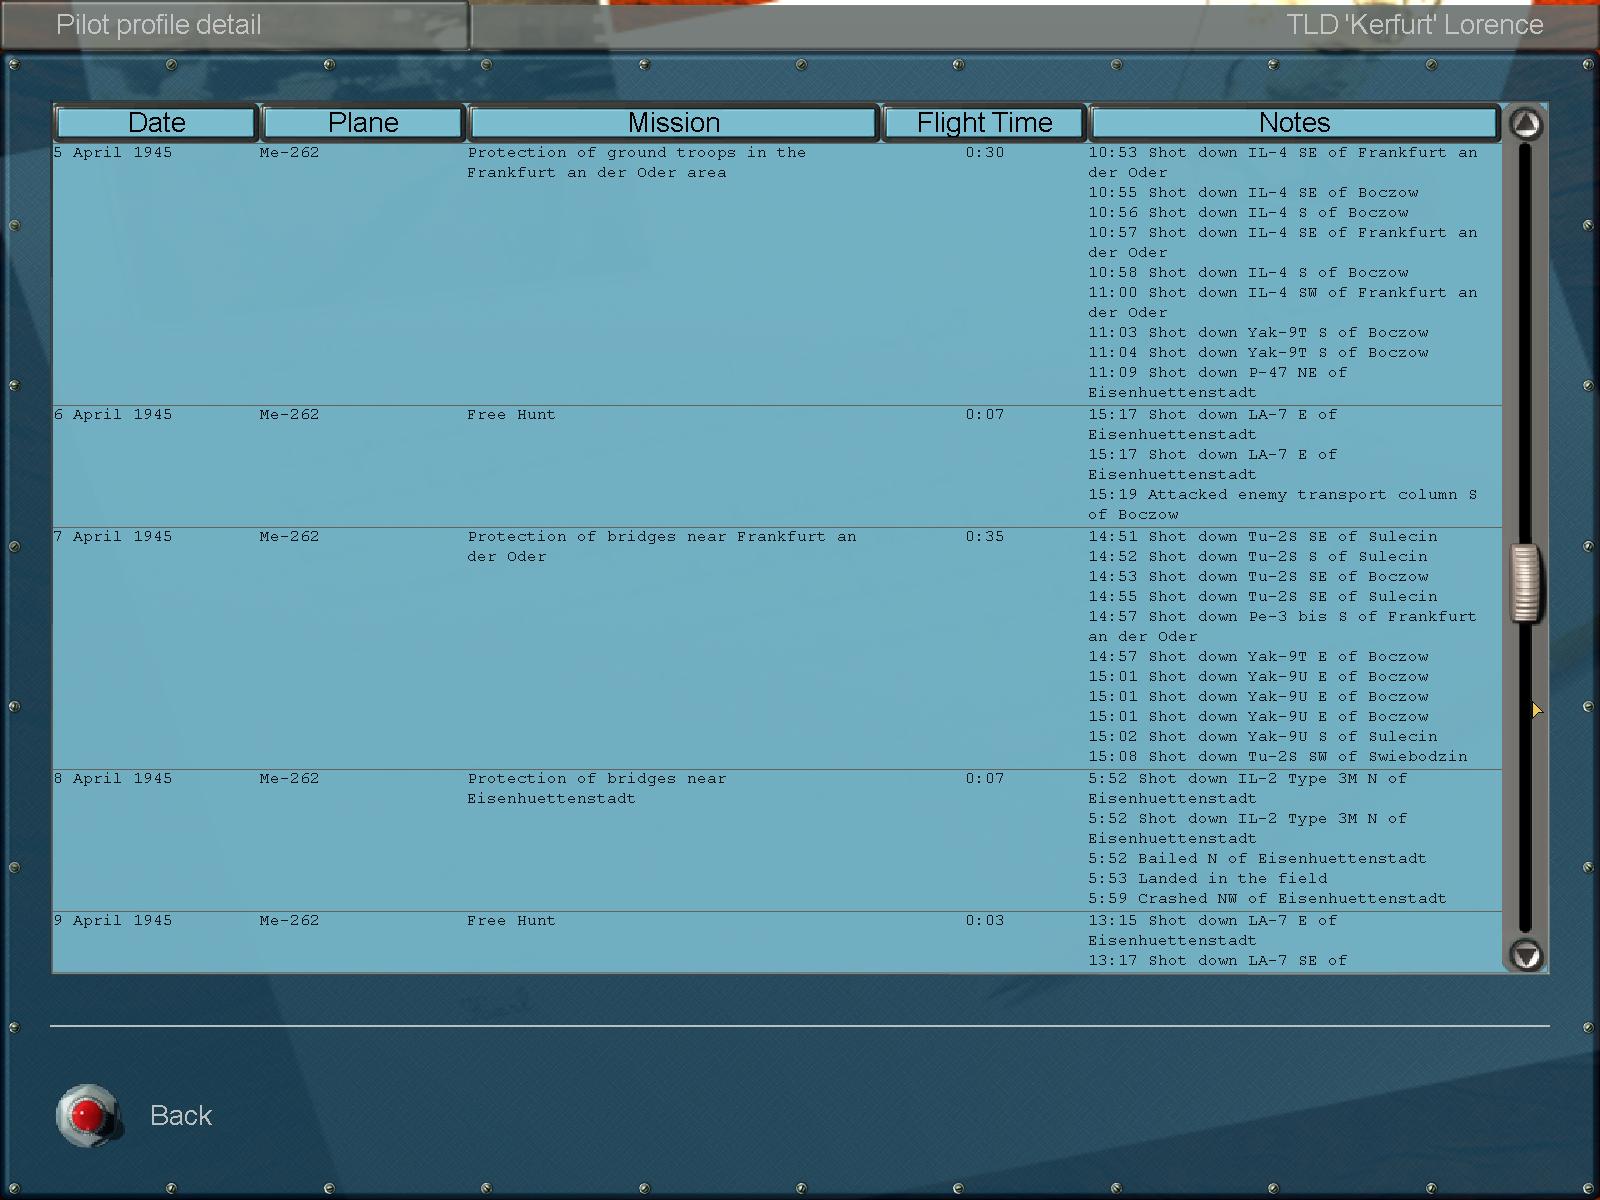1600x1200 pixels.
Task: Click note '11:03 Shot down Yak-9T'
Action: (x=1259, y=333)
